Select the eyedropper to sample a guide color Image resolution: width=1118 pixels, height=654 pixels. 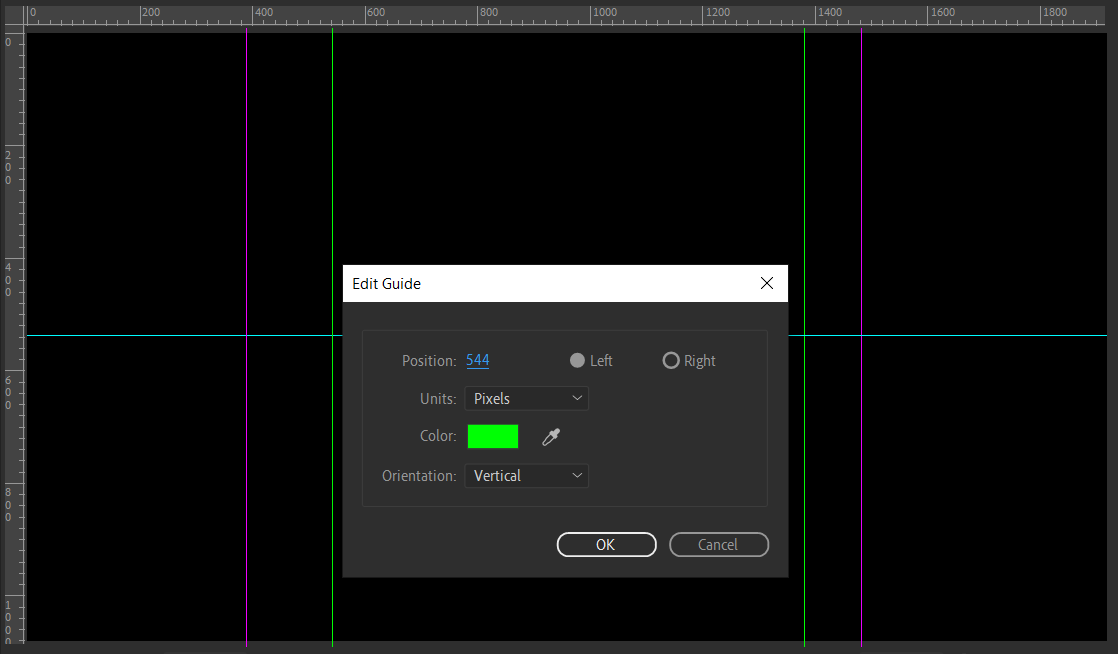pyautogui.click(x=550, y=436)
